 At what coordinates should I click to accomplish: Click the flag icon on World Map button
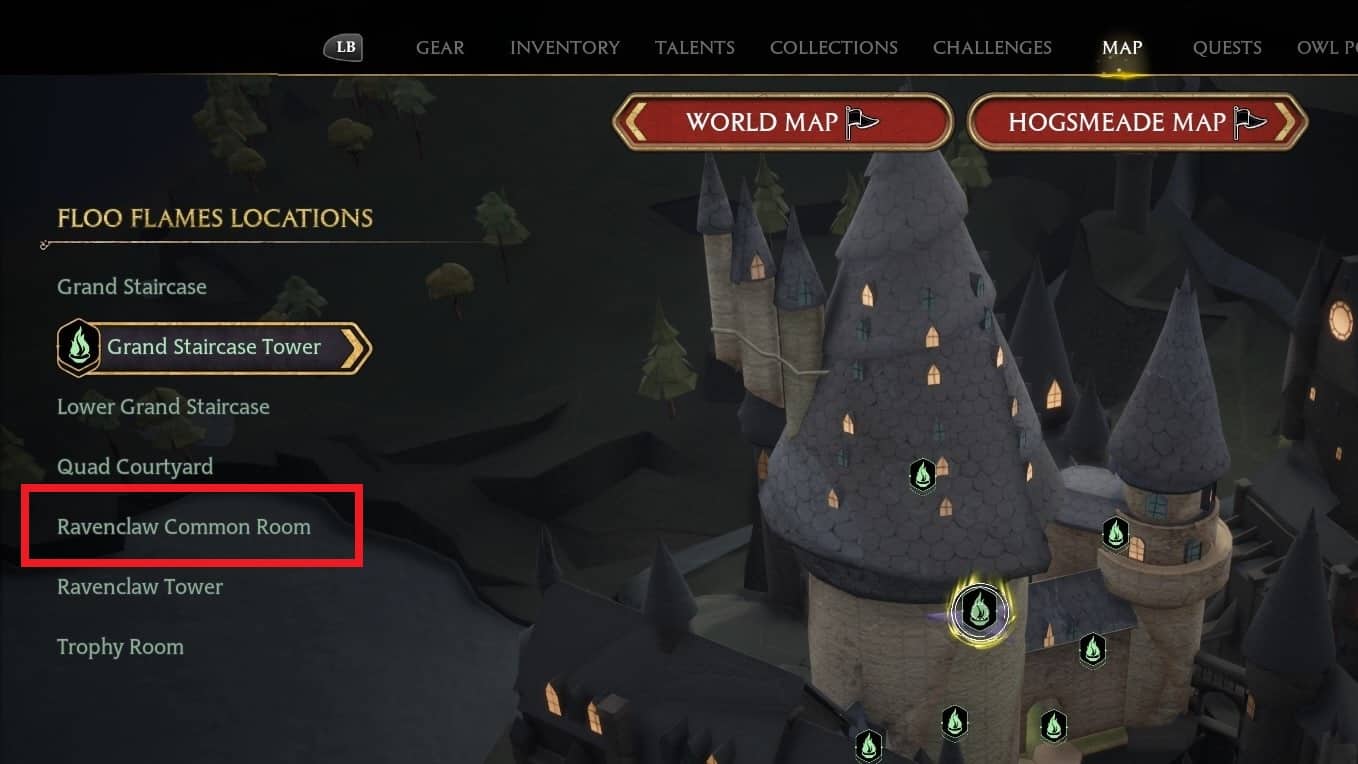pyautogui.click(x=861, y=122)
